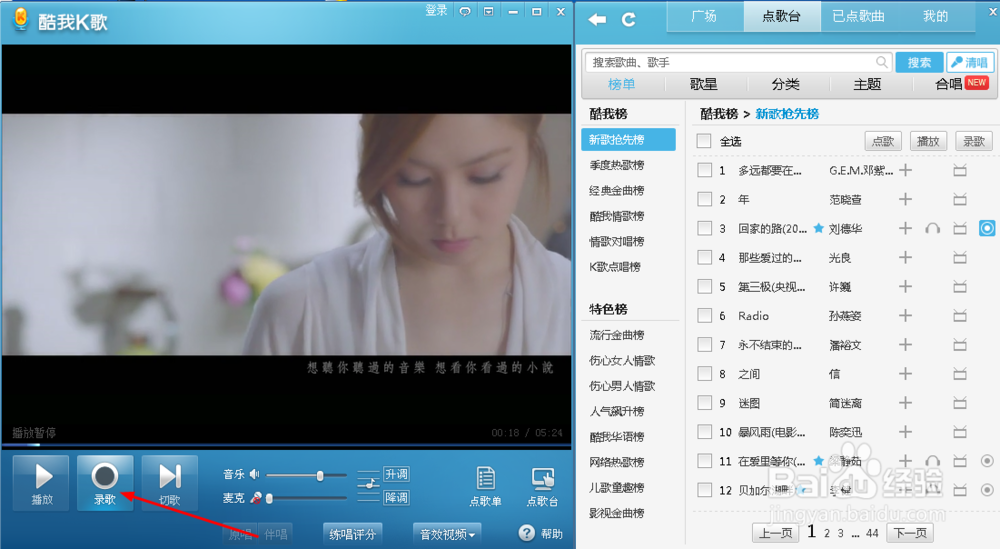Click the blue 搜索 search button

click(919, 62)
